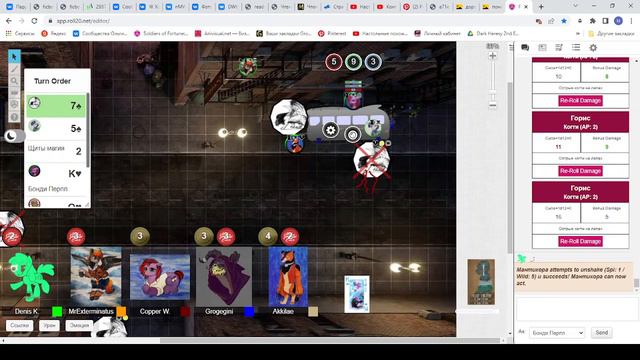This screenshot has width=640, height=360.
Task: Click the token status markers button beside gear
Action: [352, 135]
